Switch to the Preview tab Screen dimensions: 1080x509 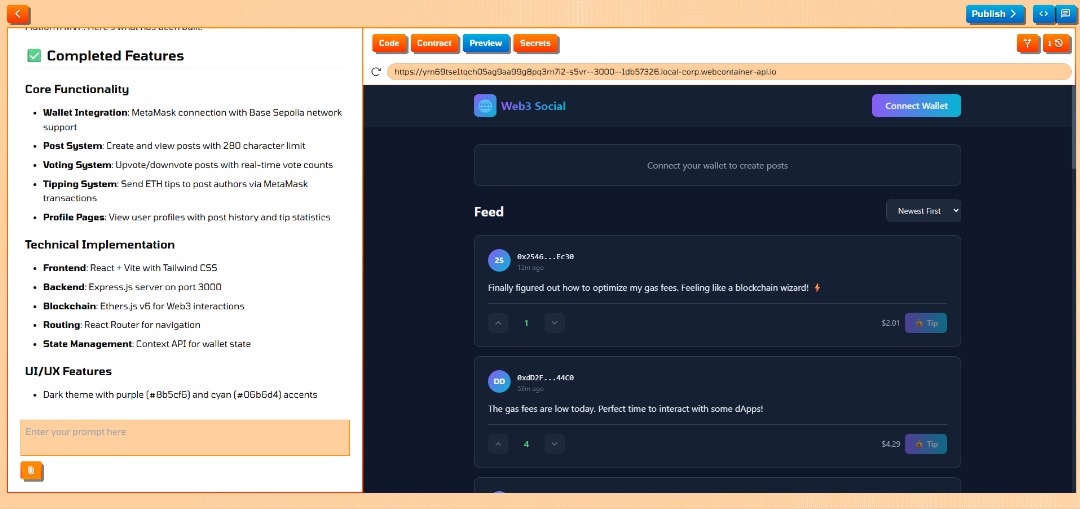[x=486, y=43]
